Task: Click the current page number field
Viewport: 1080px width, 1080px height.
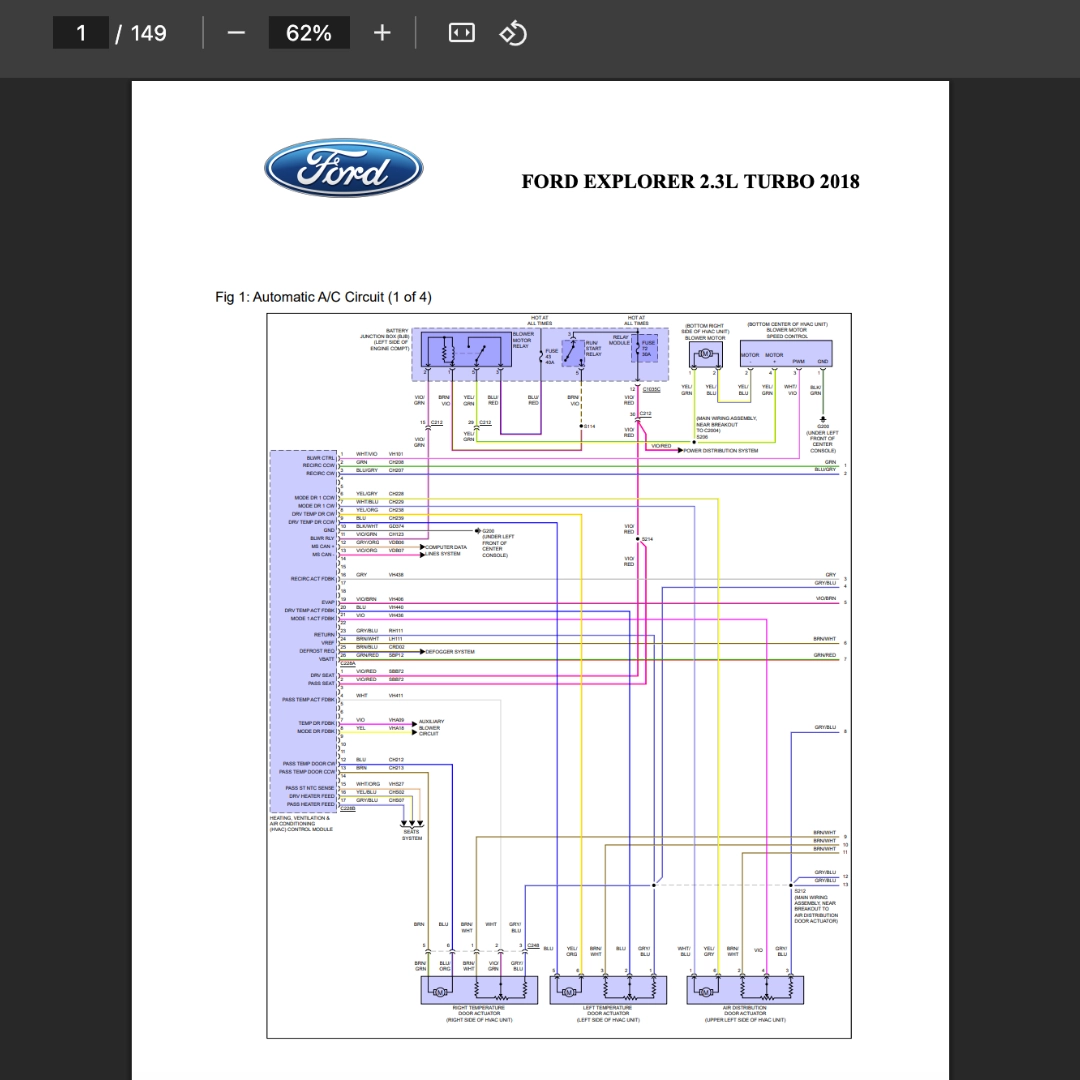Action: point(81,33)
